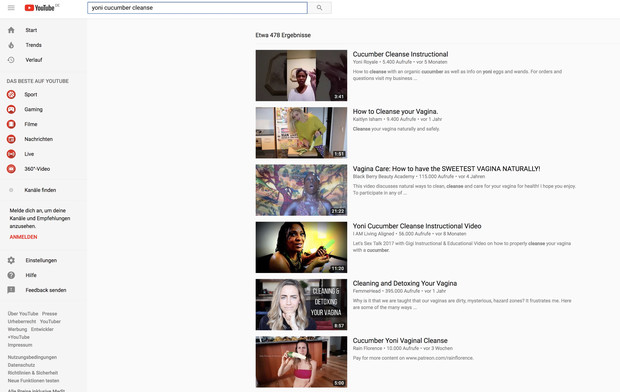
Task: Click the YouTube logo
Action: tap(40, 8)
